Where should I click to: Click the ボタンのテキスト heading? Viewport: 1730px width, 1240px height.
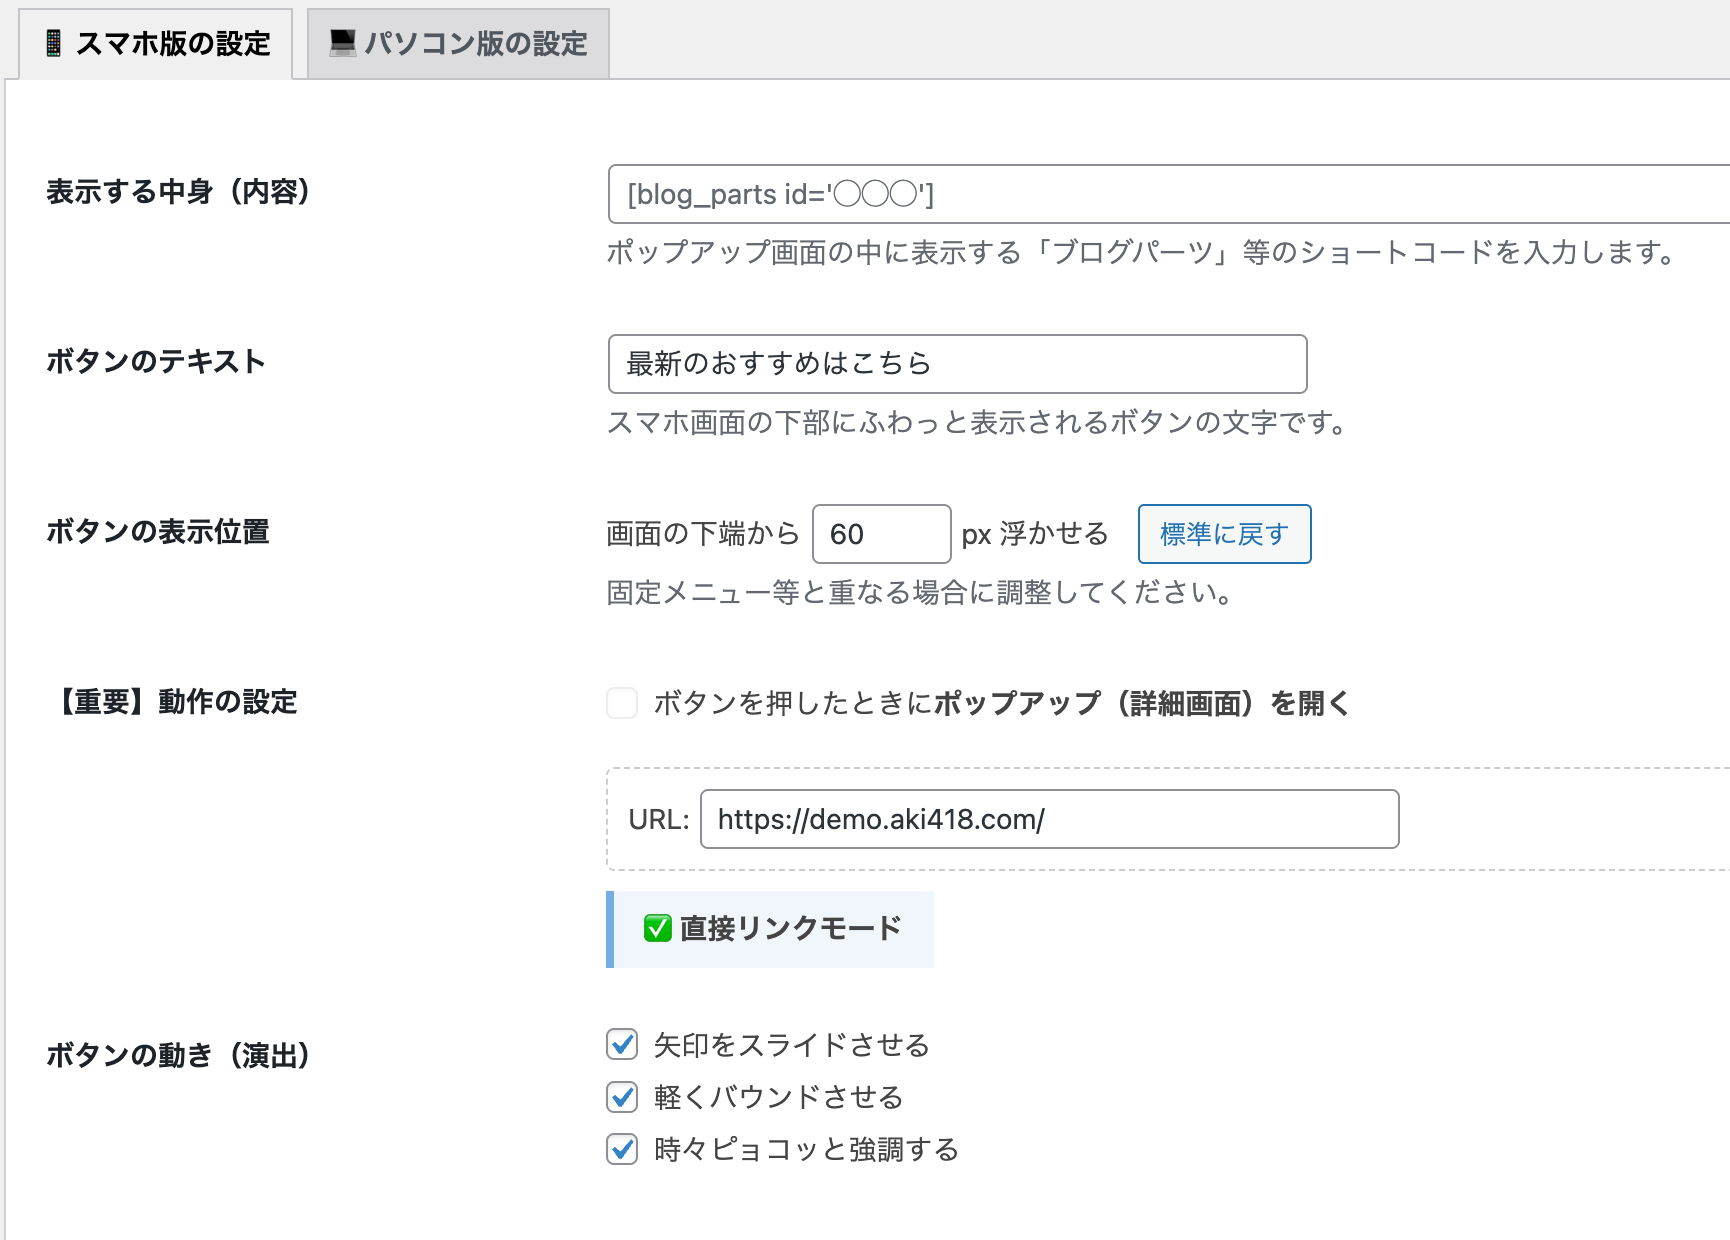[156, 361]
